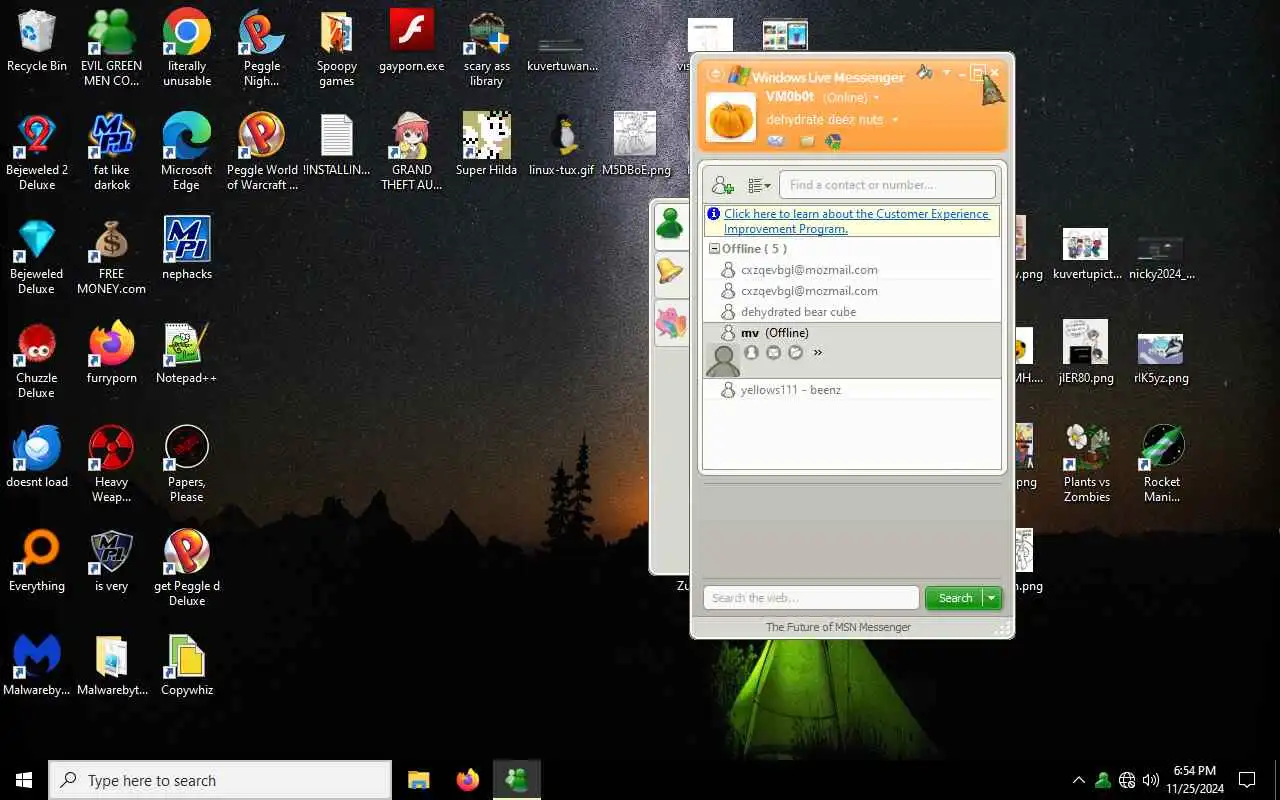Select the Chuzzle Deluxe desktop icon
Screen dimensions: 1280x800
click(37, 360)
